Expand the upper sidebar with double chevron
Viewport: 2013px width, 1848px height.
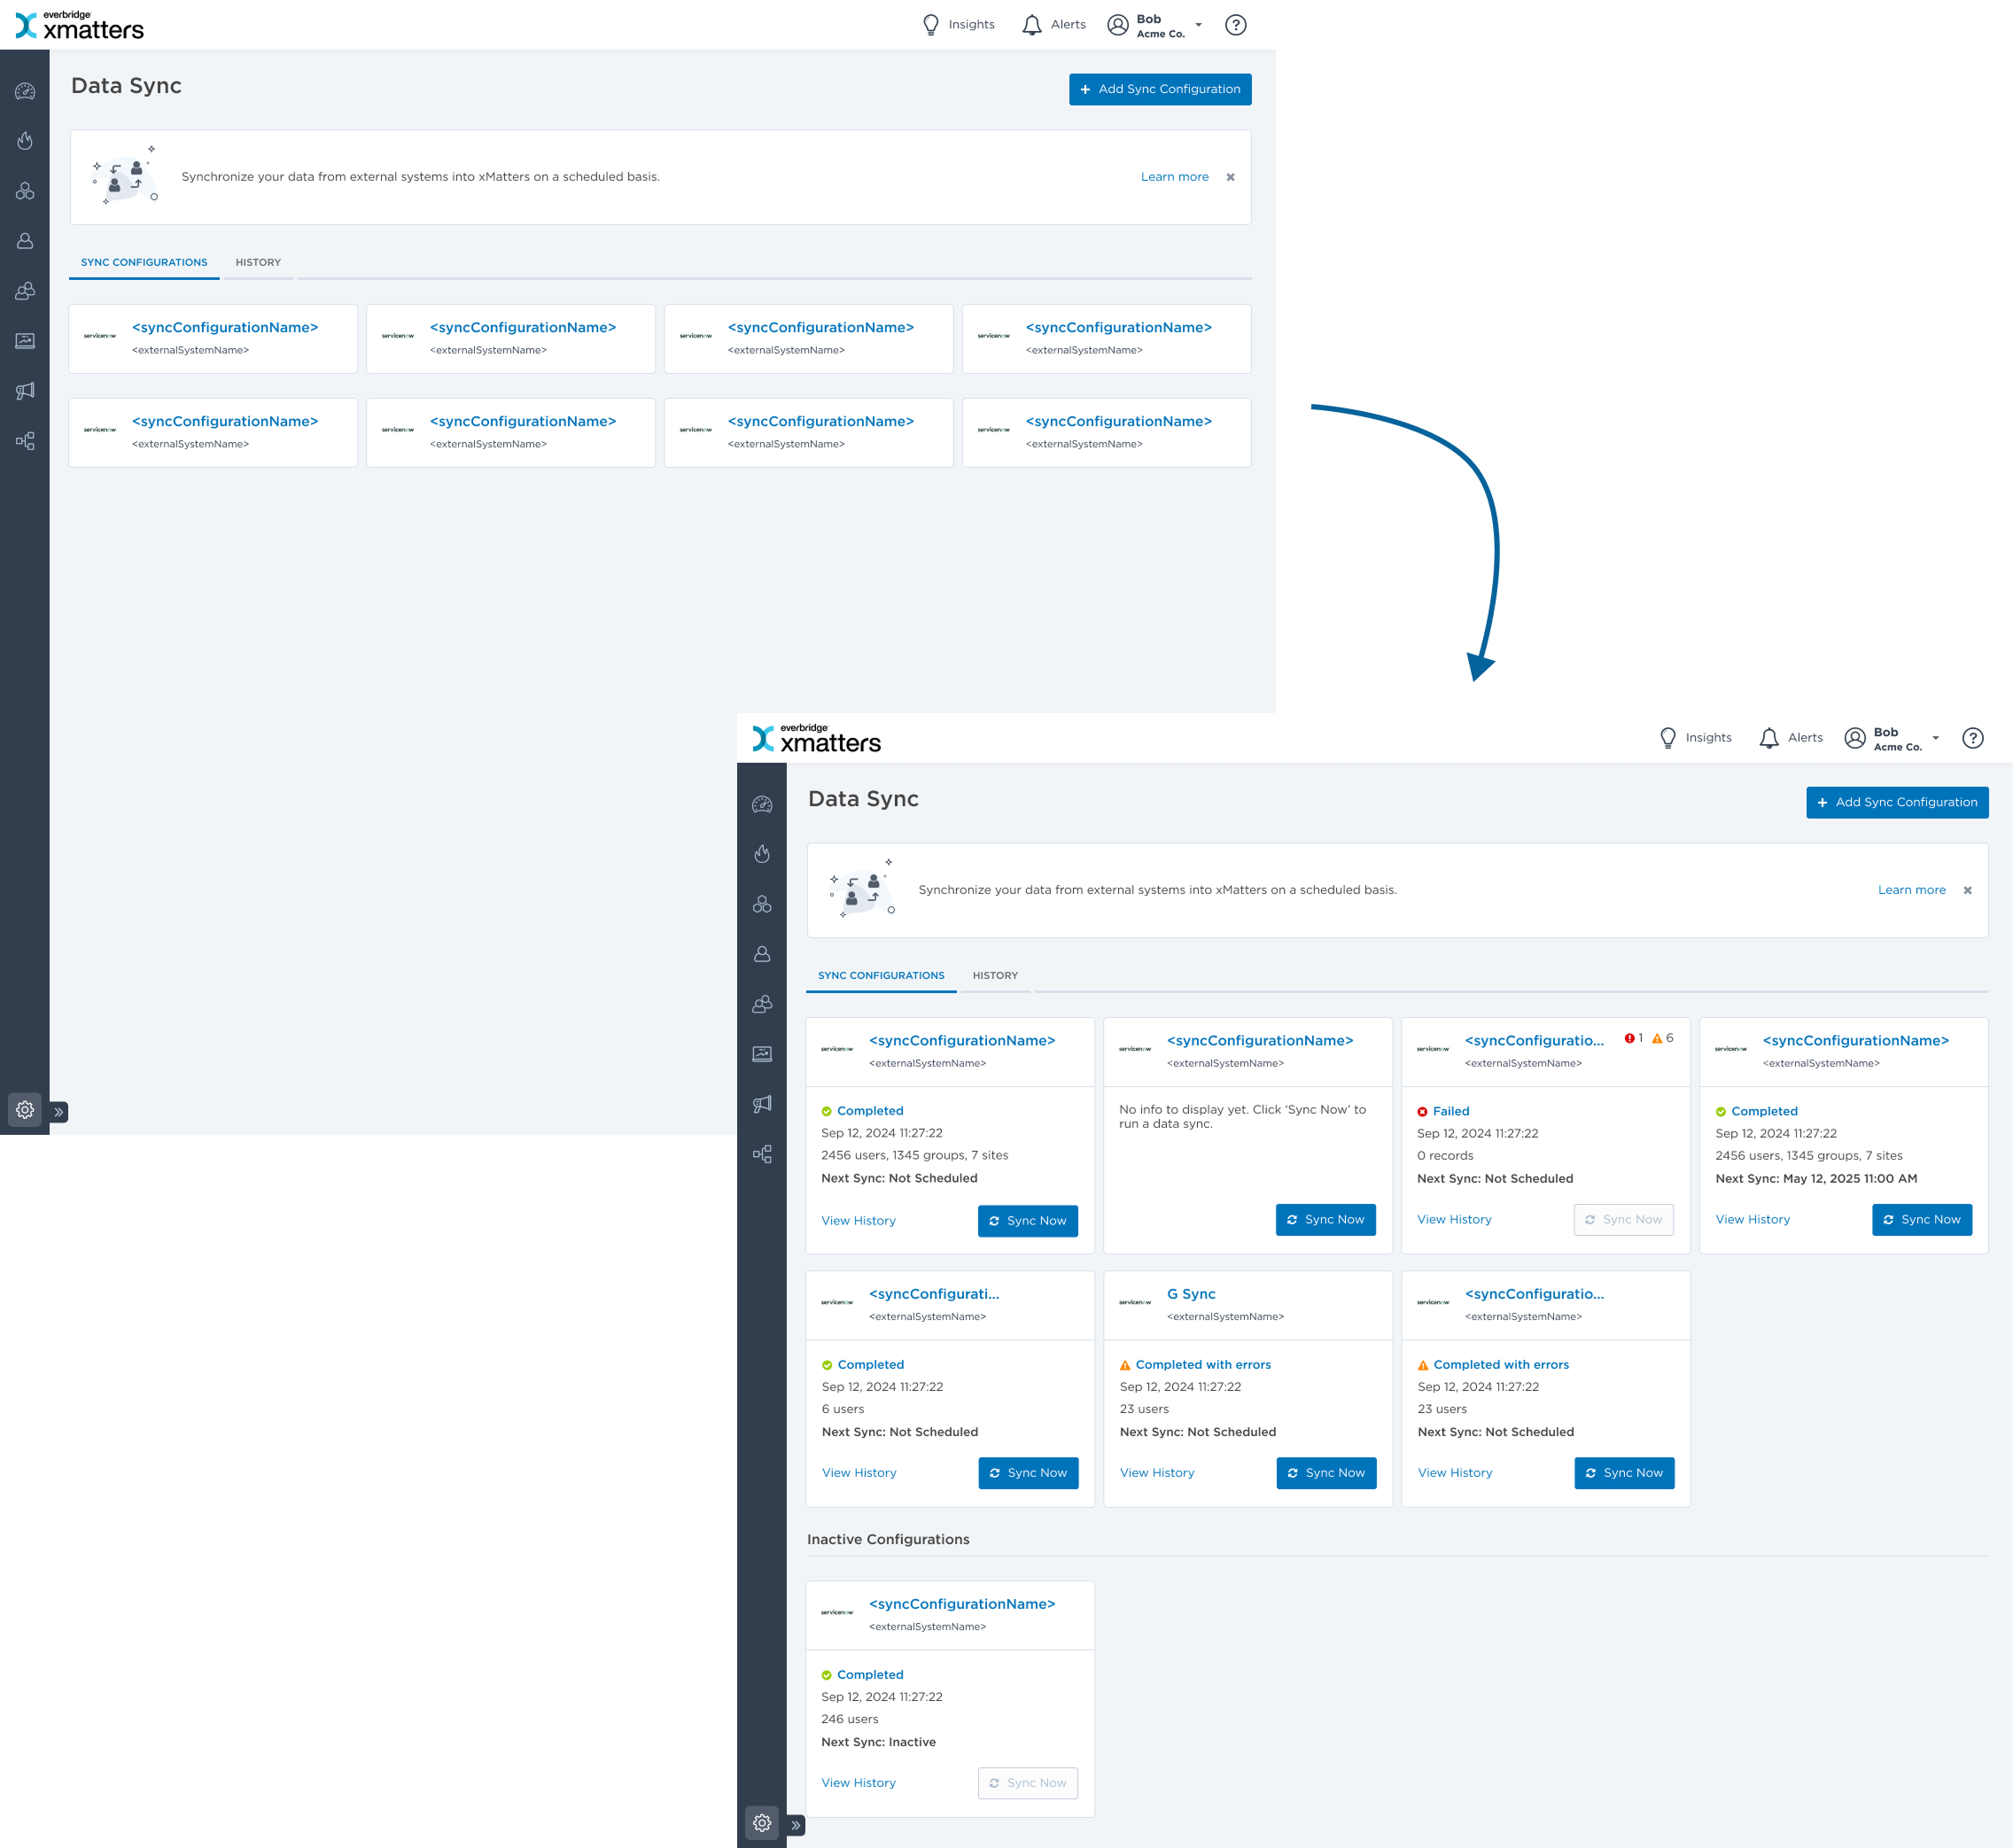point(59,1112)
